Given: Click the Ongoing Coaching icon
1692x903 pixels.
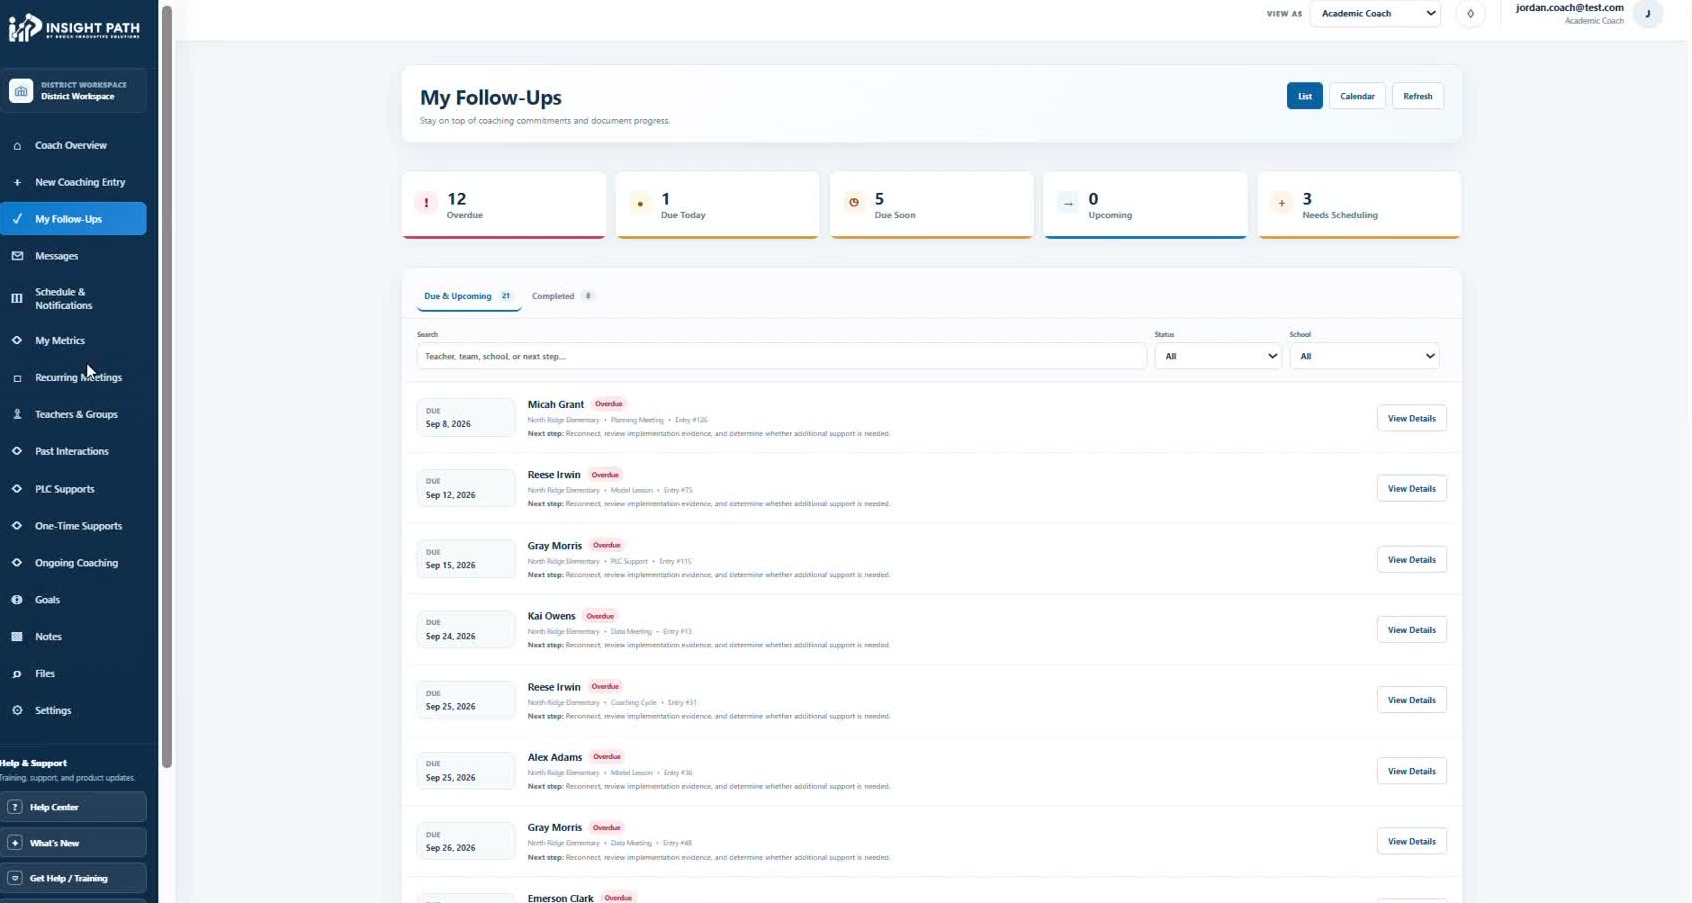Looking at the screenshot, I should tap(17, 563).
